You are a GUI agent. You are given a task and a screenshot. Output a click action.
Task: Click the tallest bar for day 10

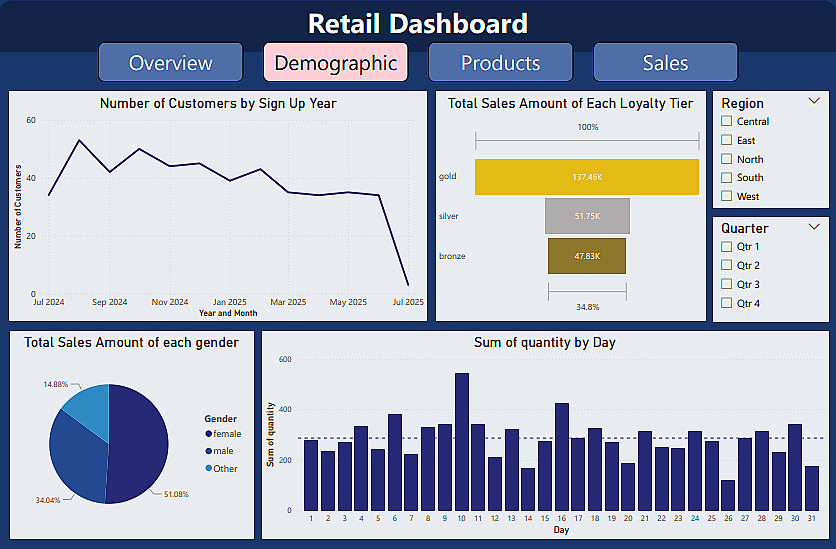[x=462, y=441]
